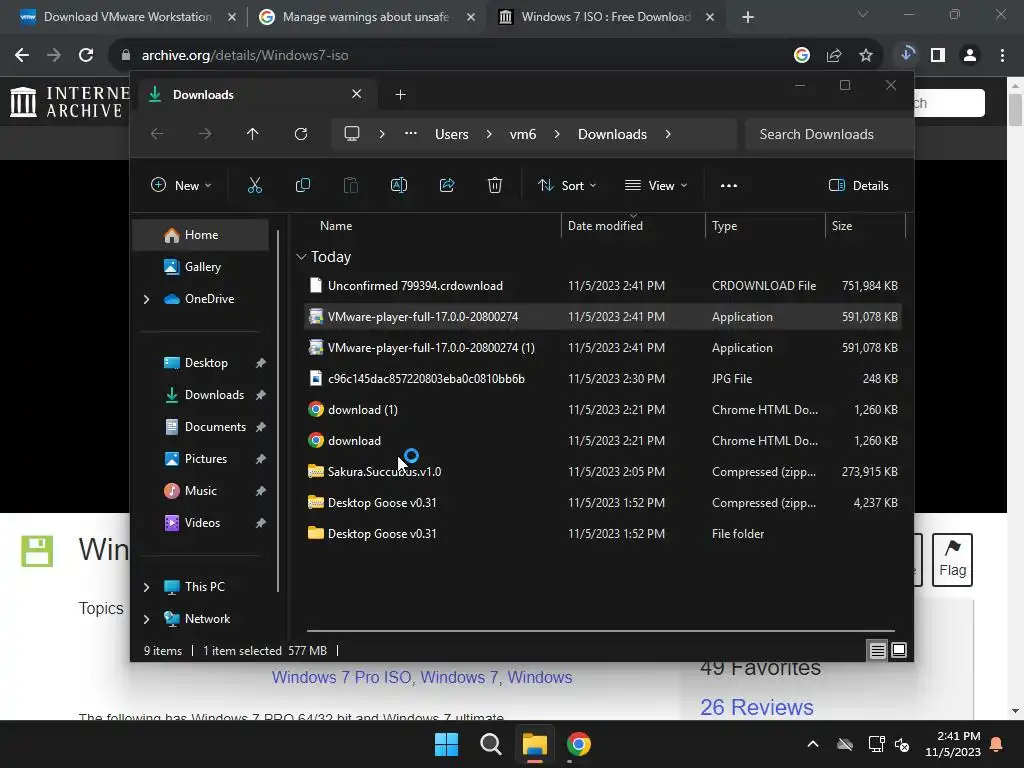The width and height of the screenshot is (1024, 768).
Task: Click the Cut scissors icon in Explorer toolbar
Action: point(255,185)
